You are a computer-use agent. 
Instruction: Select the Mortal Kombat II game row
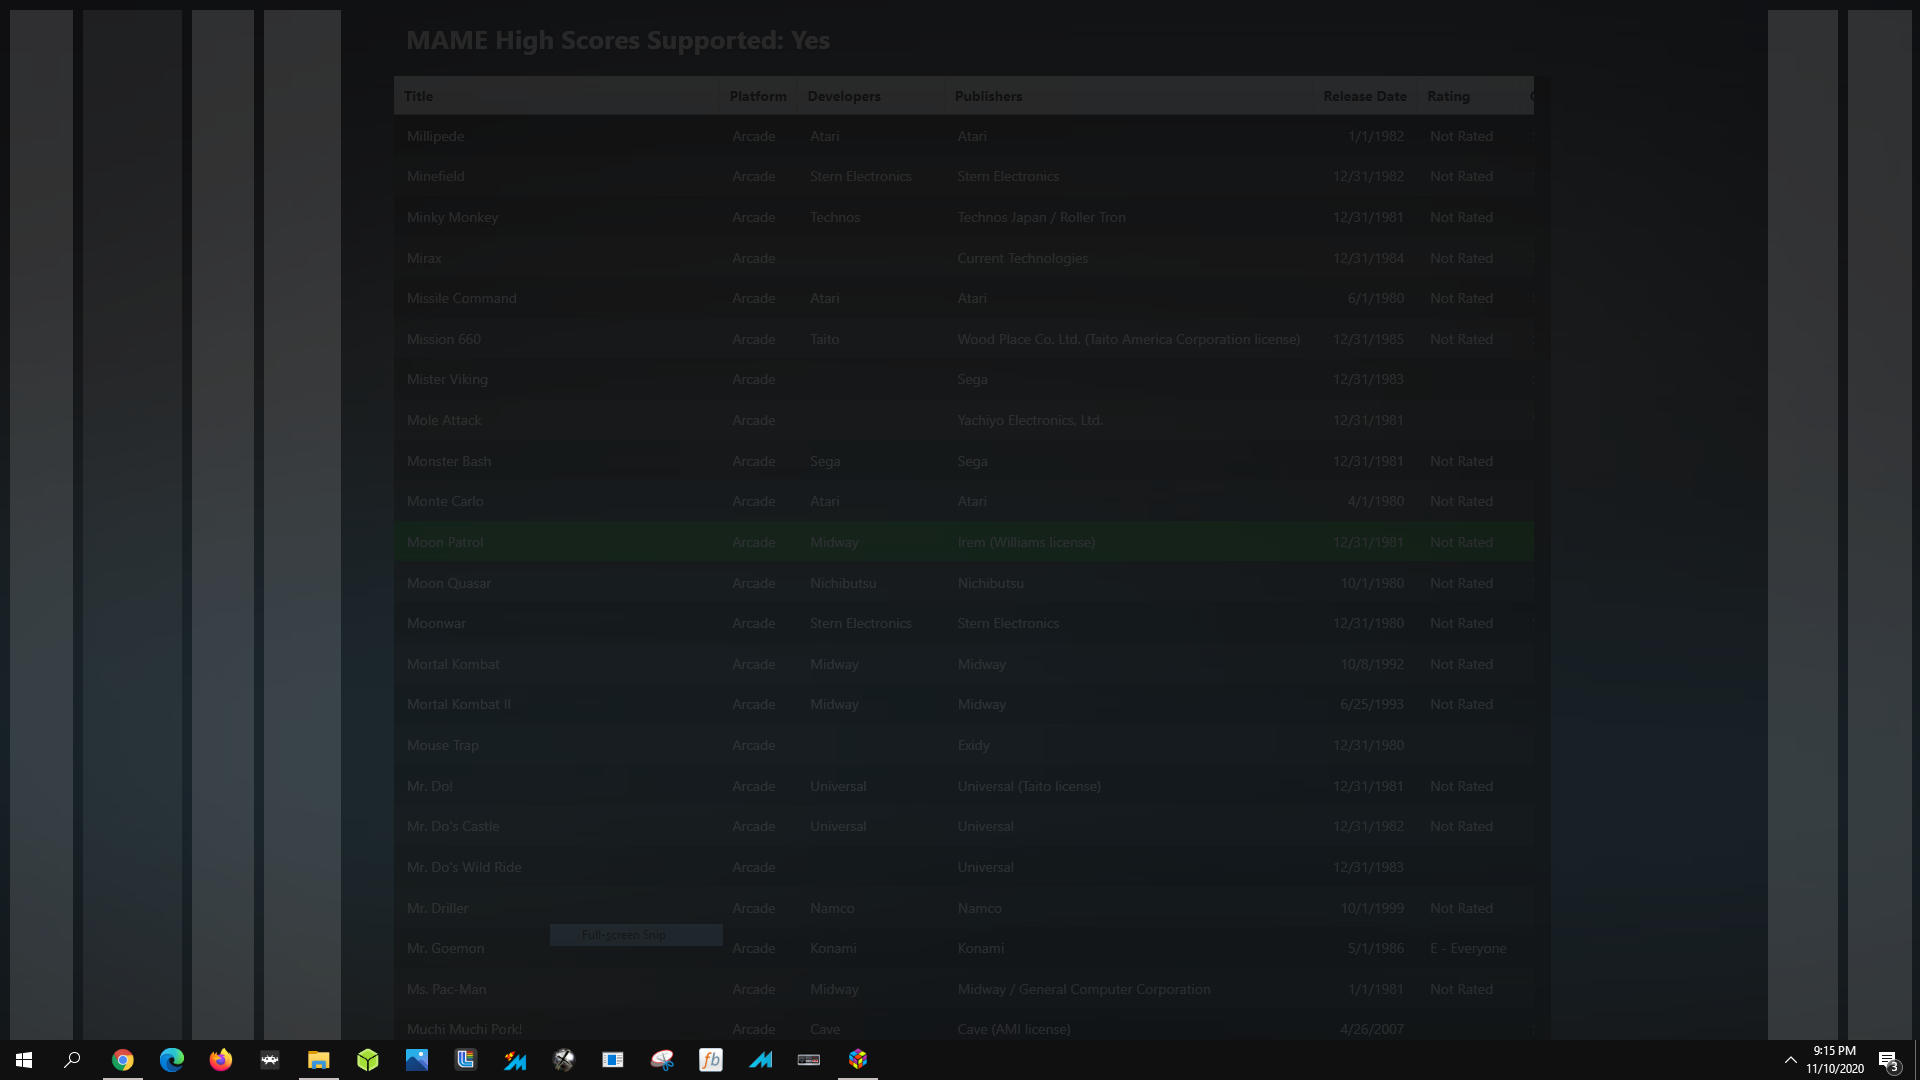964,704
